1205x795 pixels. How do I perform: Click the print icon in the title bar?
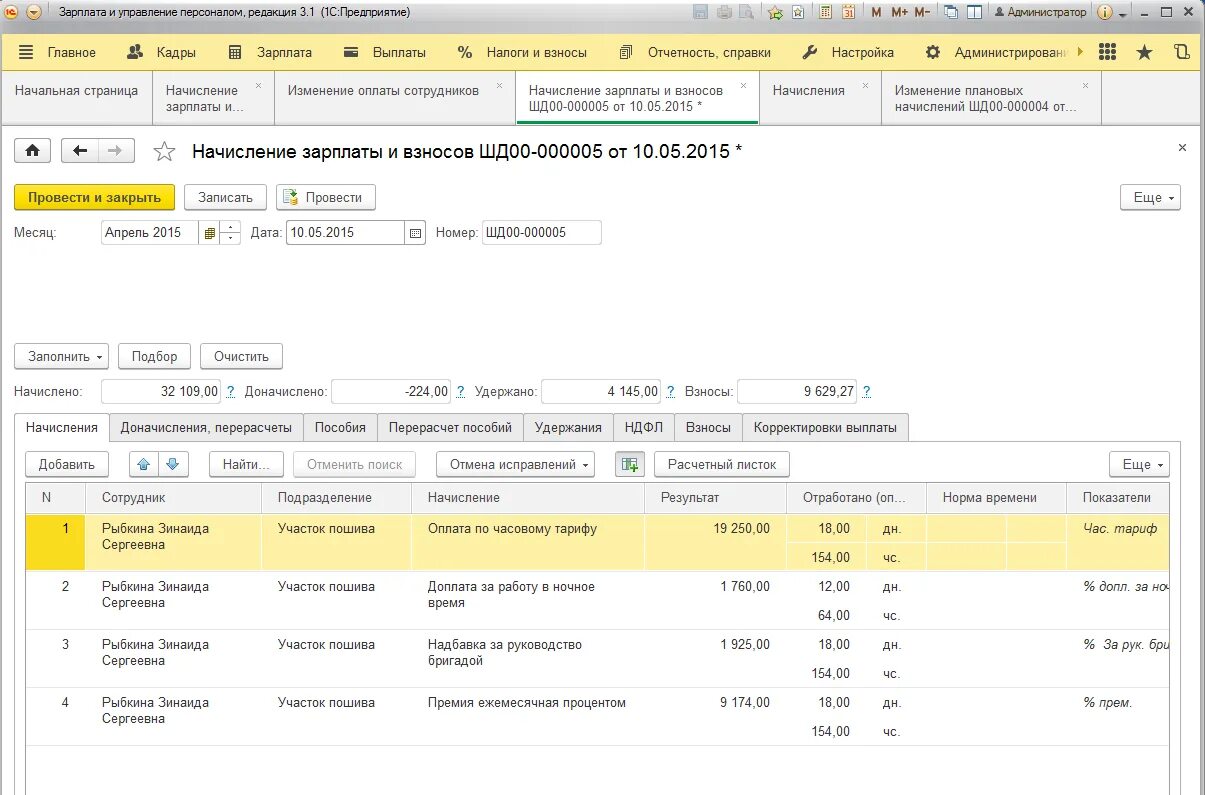coord(723,12)
